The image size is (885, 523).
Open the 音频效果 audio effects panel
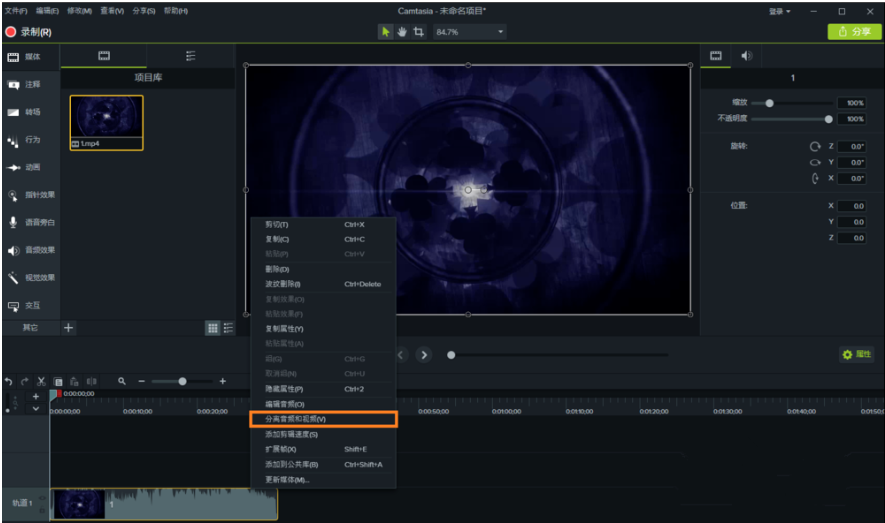(x=31, y=250)
